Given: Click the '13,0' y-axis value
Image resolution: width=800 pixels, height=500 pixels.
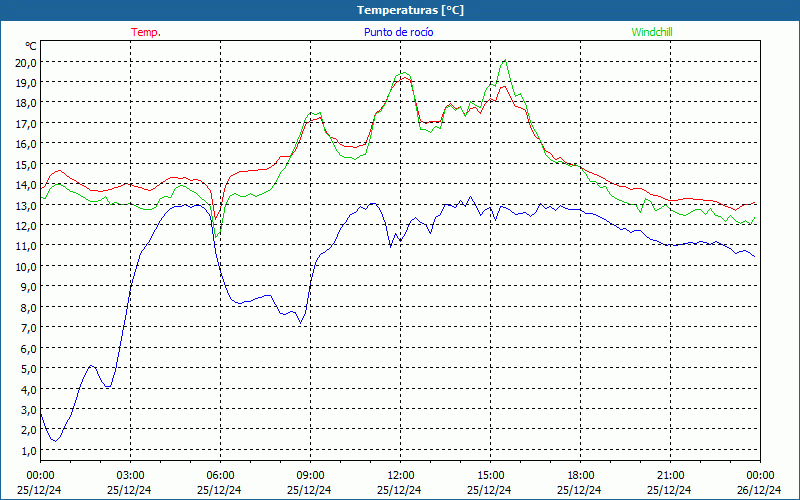Looking at the screenshot, I should [x=27, y=205].
